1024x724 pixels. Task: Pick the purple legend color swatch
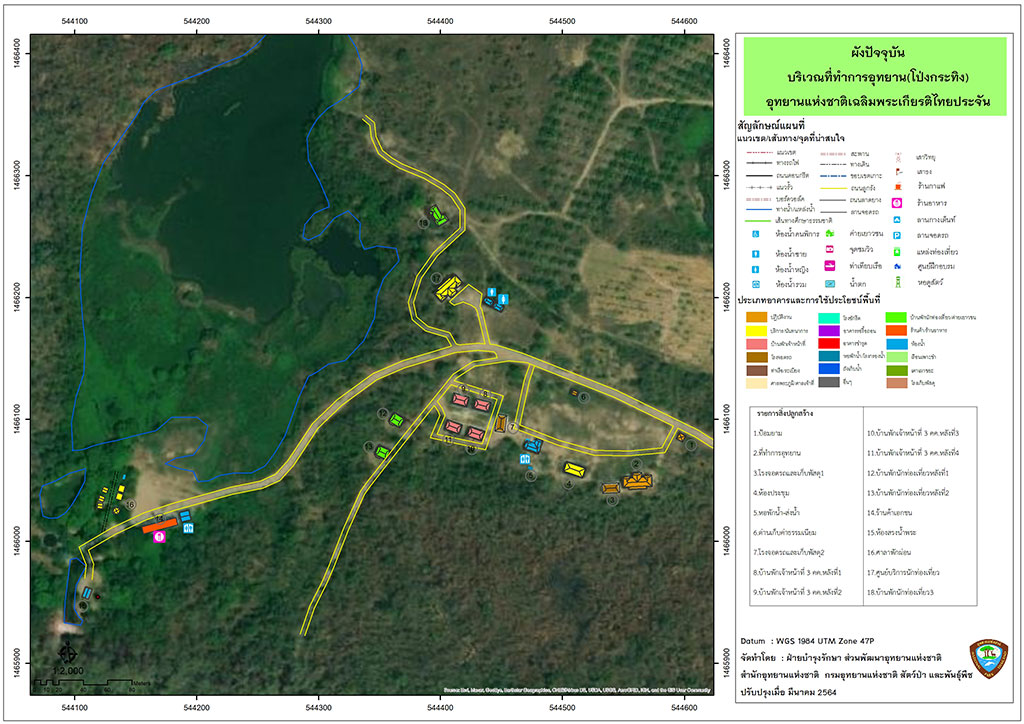click(829, 331)
